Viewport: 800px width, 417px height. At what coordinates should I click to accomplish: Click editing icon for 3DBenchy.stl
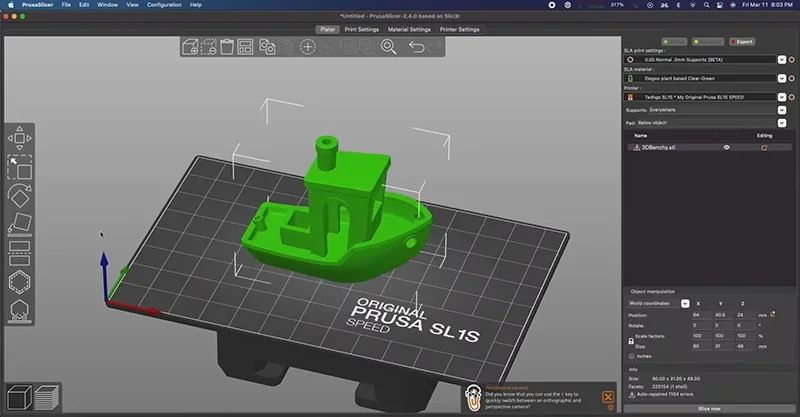pos(764,148)
